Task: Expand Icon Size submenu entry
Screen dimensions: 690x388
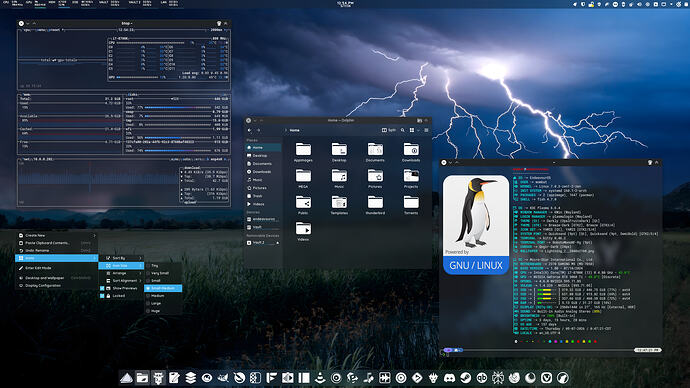Action: 121,266
